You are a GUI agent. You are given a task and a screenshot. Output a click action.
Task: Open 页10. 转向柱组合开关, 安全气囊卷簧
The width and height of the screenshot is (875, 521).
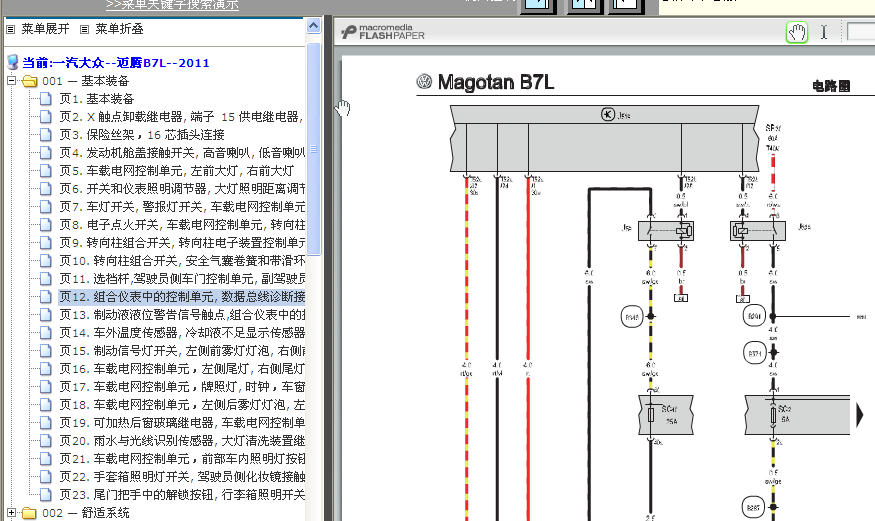click(x=182, y=260)
